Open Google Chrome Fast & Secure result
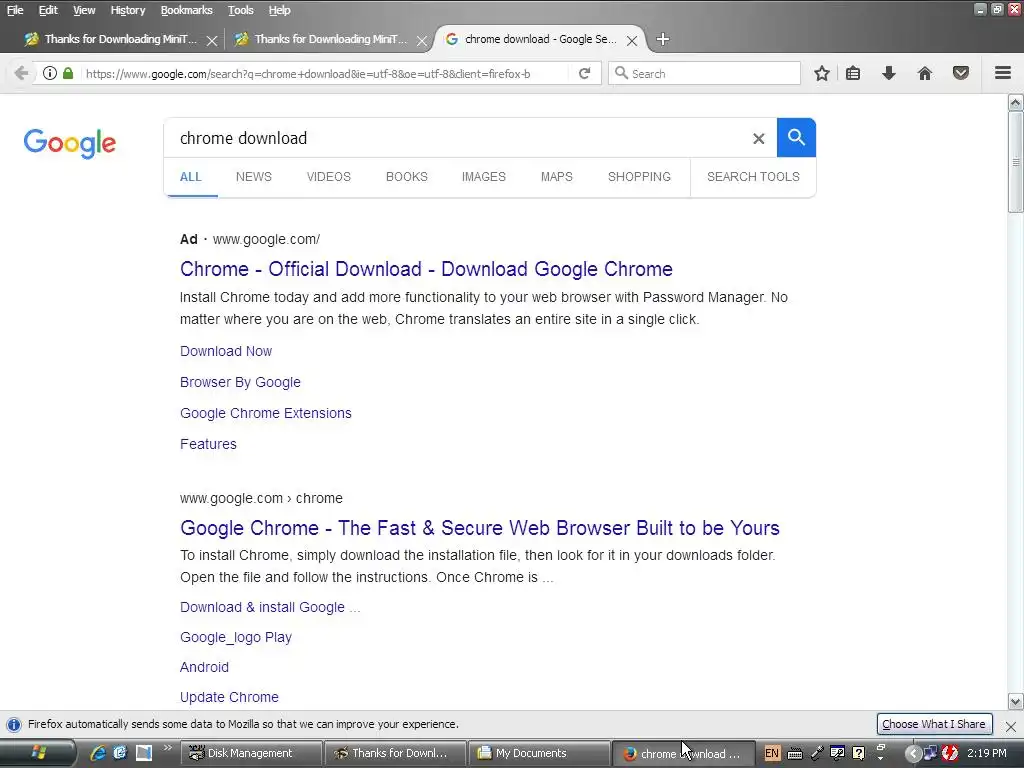Image resolution: width=1024 pixels, height=768 pixels. [x=480, y=528]
